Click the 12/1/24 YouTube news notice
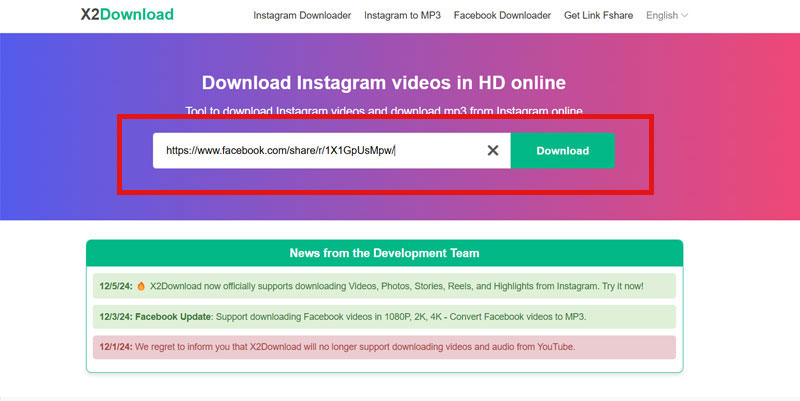The width and height of the screenshot is (800, 401). [384, 347]
